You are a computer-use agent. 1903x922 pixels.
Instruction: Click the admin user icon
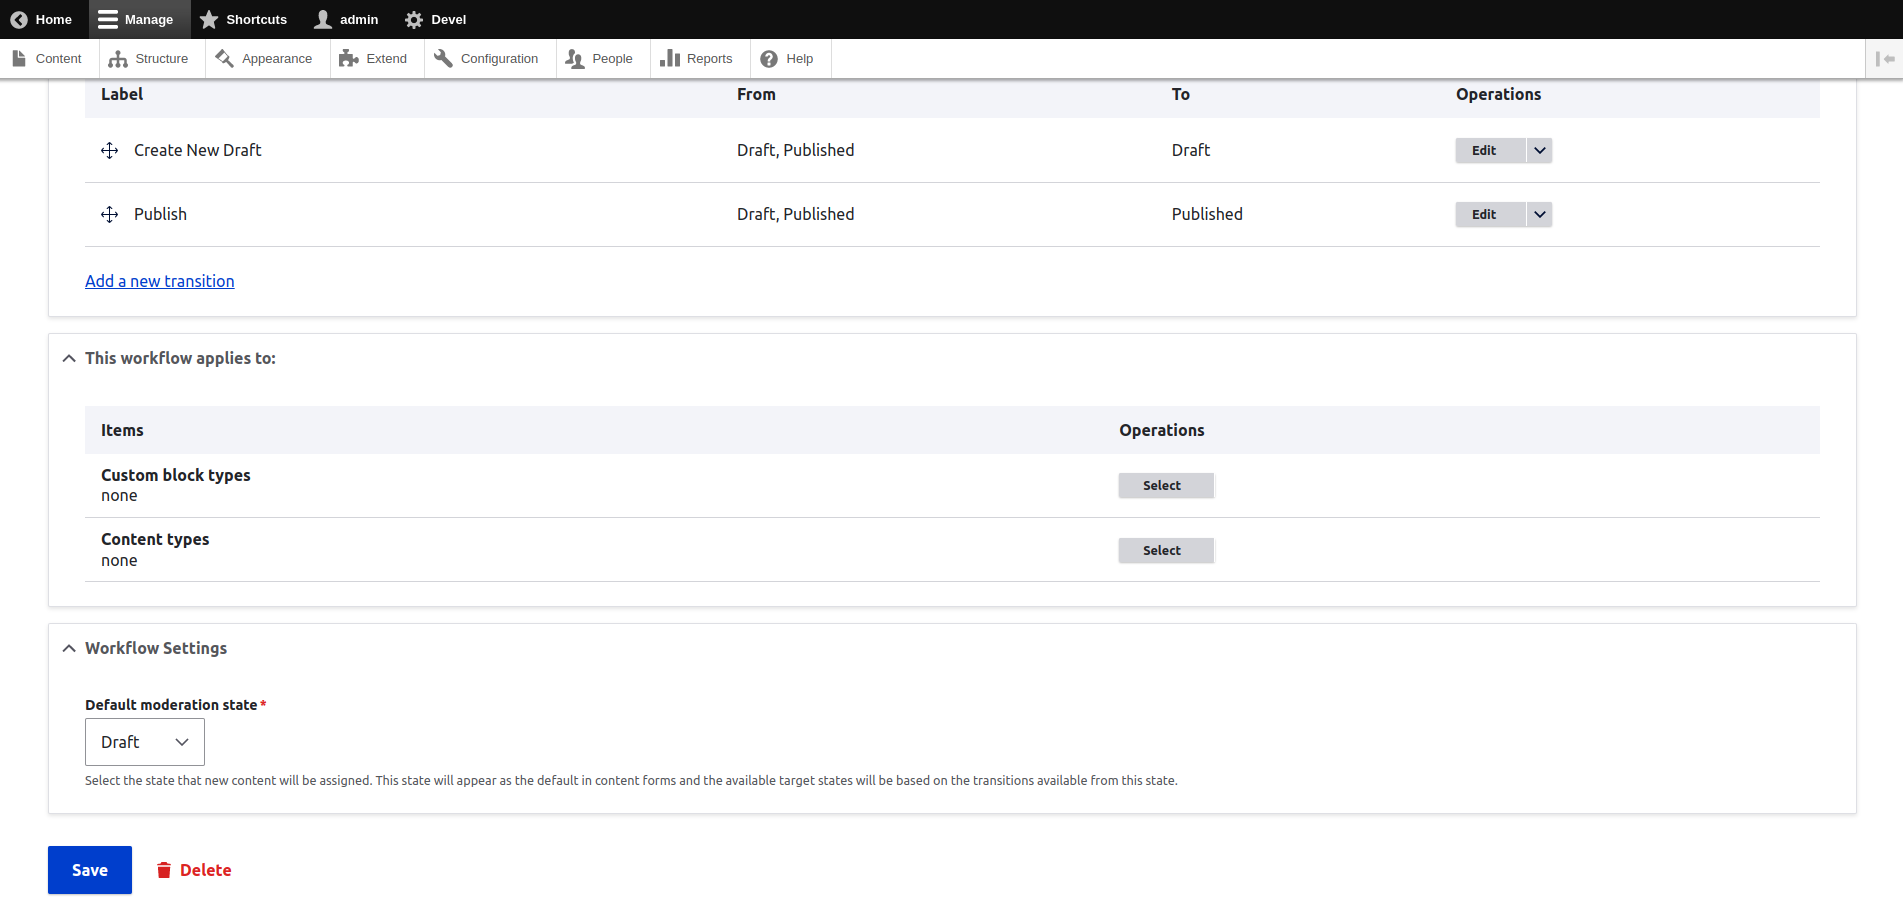pyautogui.click(x=321, y=19)
